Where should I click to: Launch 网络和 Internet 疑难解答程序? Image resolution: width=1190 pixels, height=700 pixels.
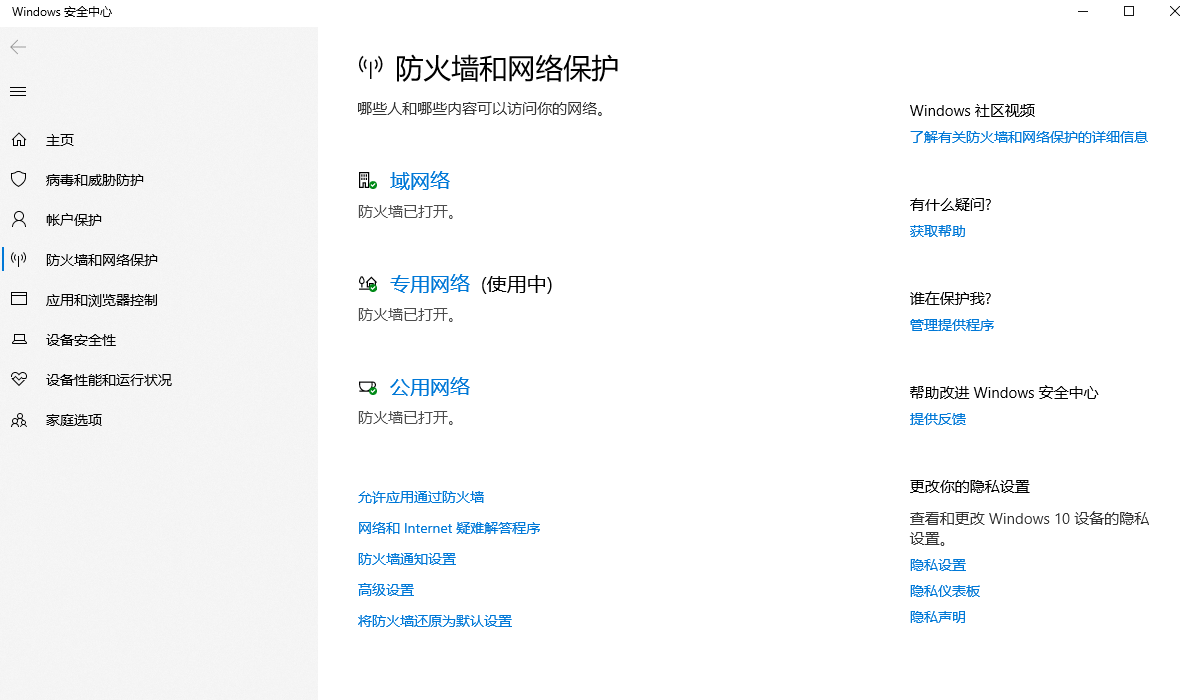coord(449,528)
